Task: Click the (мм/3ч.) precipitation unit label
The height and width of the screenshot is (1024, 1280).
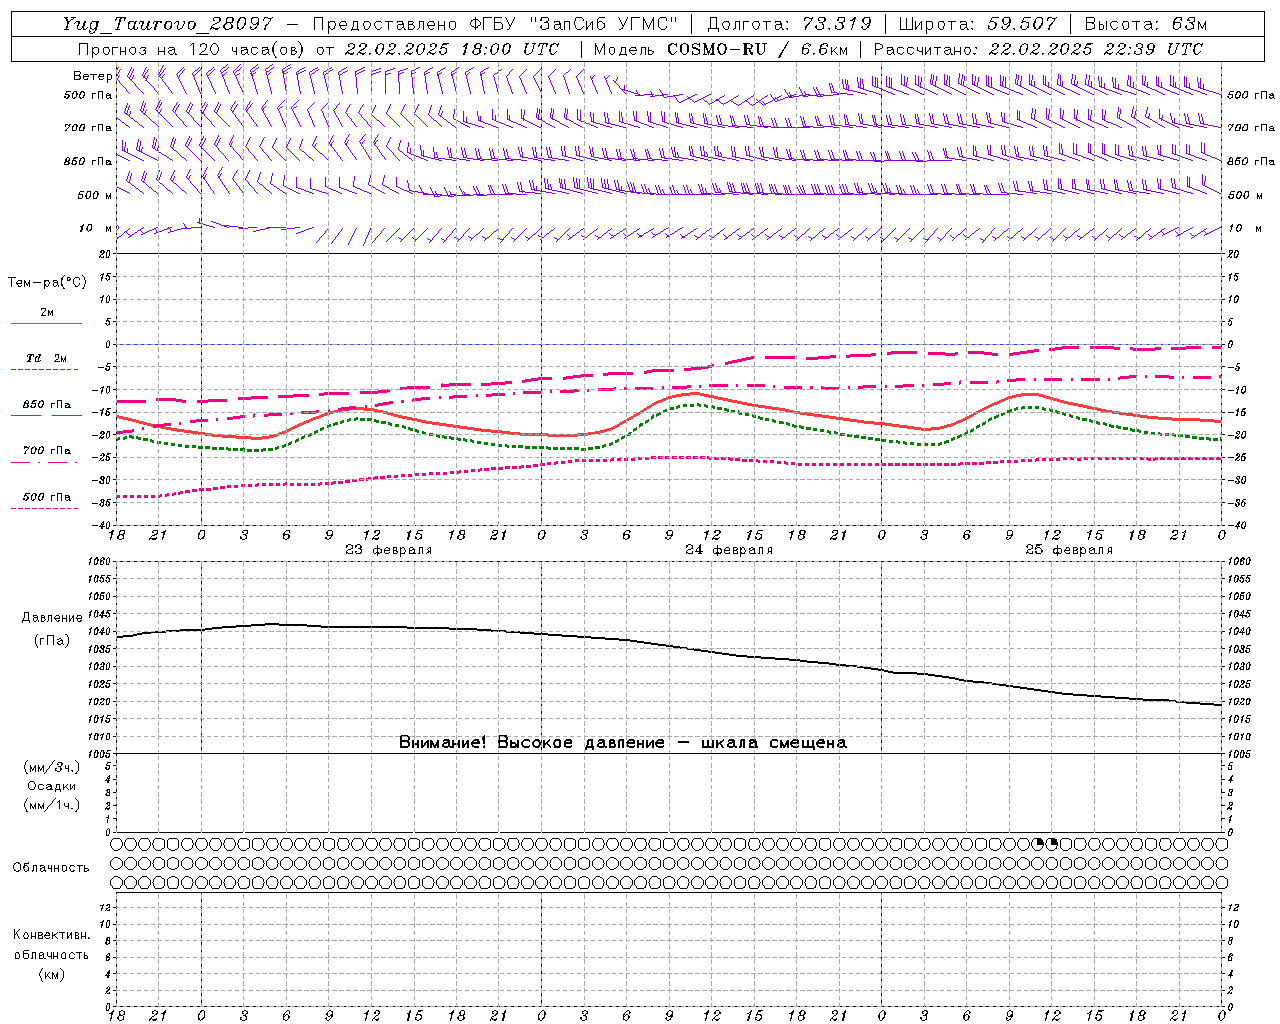Action: tap(51, 767)
